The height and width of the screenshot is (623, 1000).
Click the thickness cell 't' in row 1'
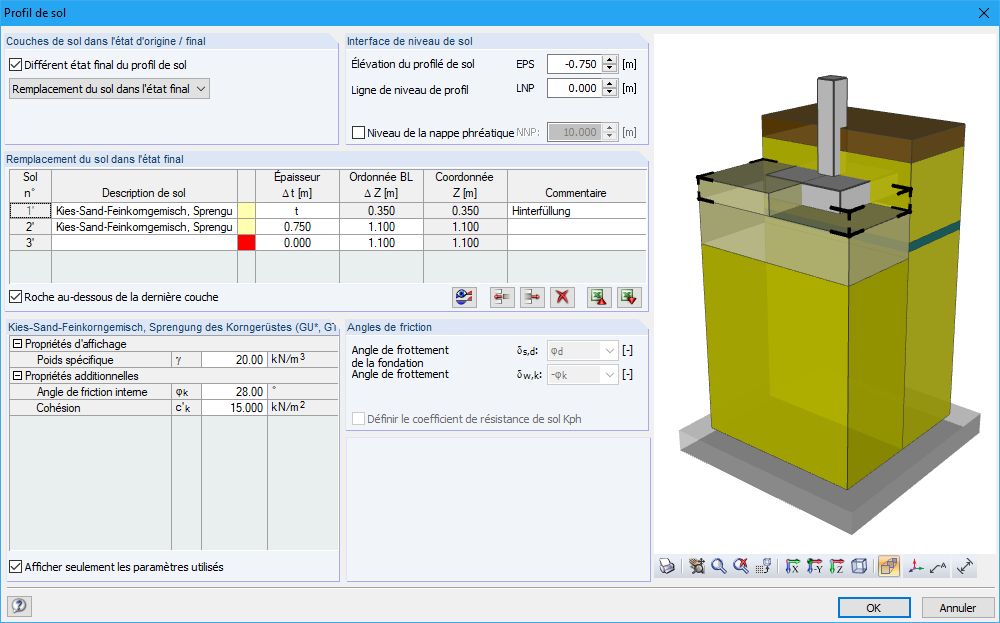tap(297, 210)
